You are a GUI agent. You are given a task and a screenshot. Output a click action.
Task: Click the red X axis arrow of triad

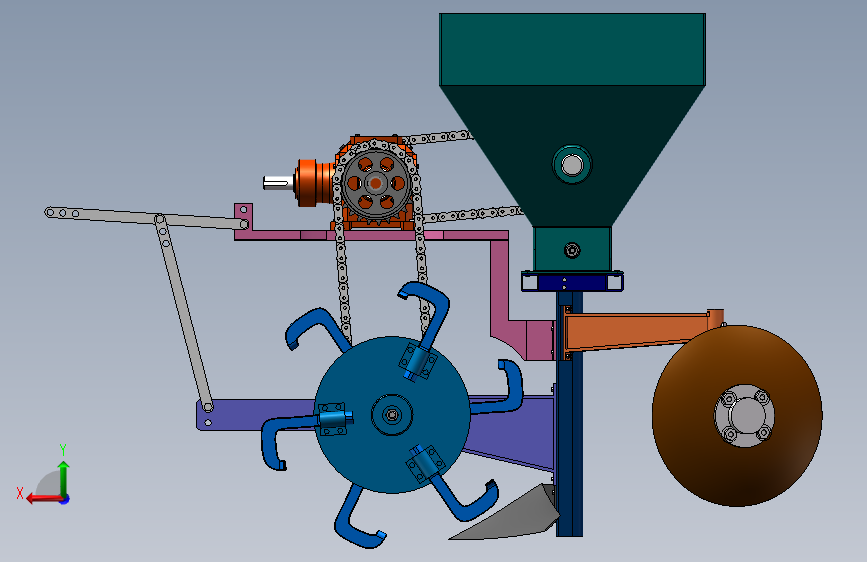44,498
